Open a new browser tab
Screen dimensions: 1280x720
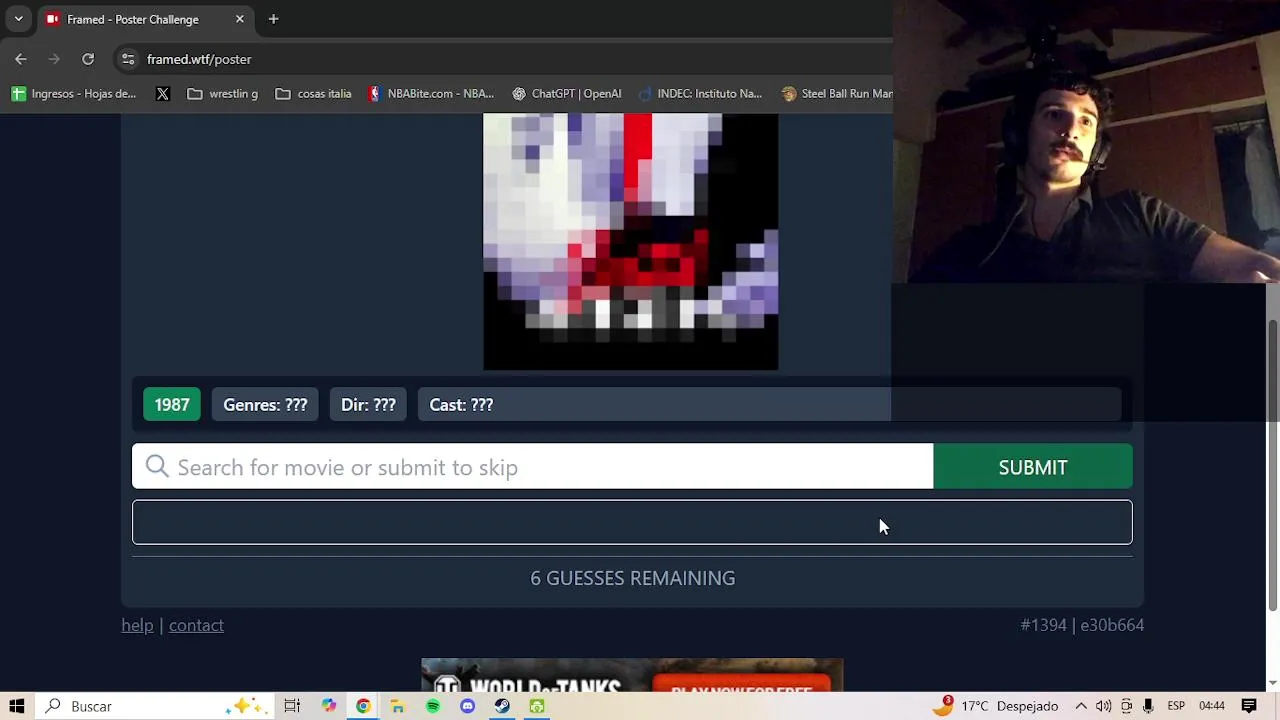point(273,19)
